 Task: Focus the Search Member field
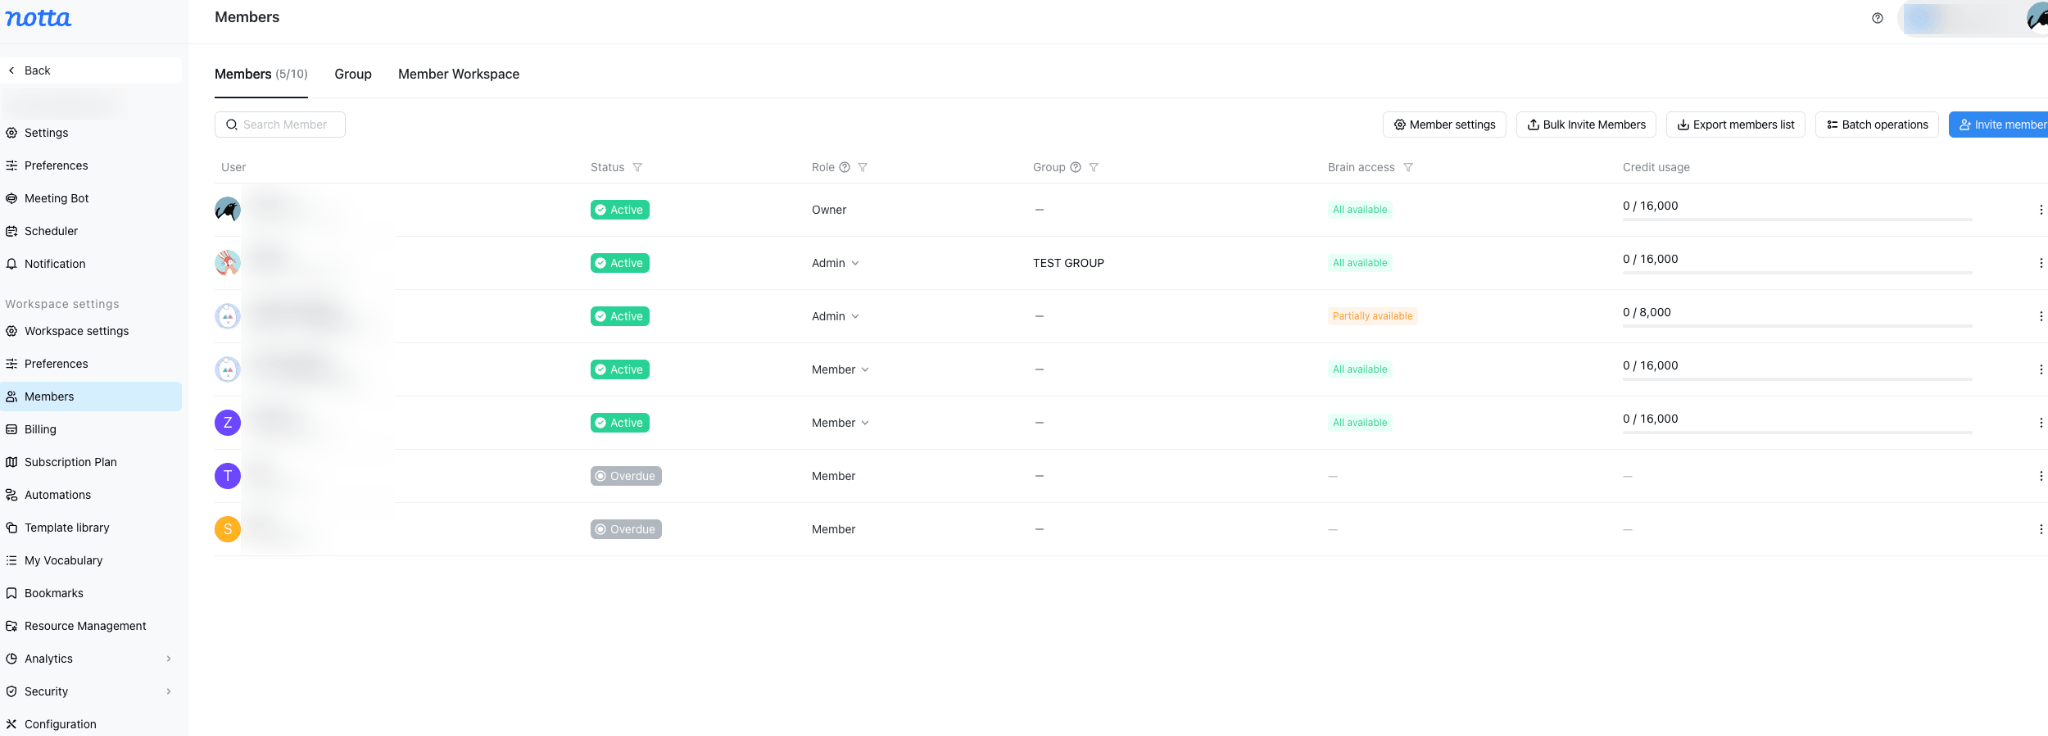click(x=280, y=125)
